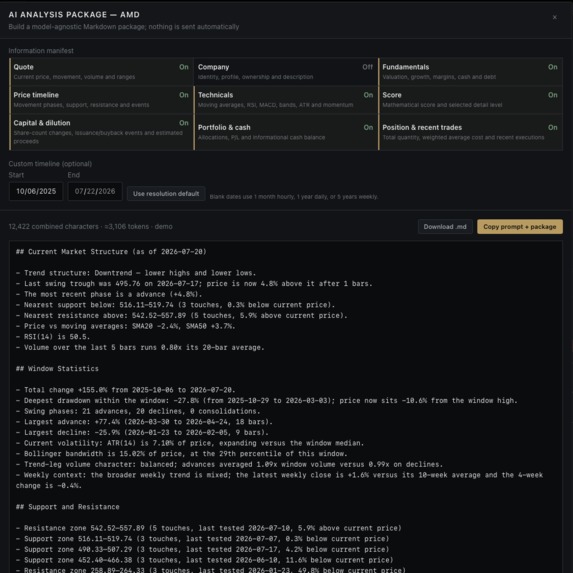Toggle the Fundamentals manifest card
Screen dimensions: 573x573
tap(470, 72)
